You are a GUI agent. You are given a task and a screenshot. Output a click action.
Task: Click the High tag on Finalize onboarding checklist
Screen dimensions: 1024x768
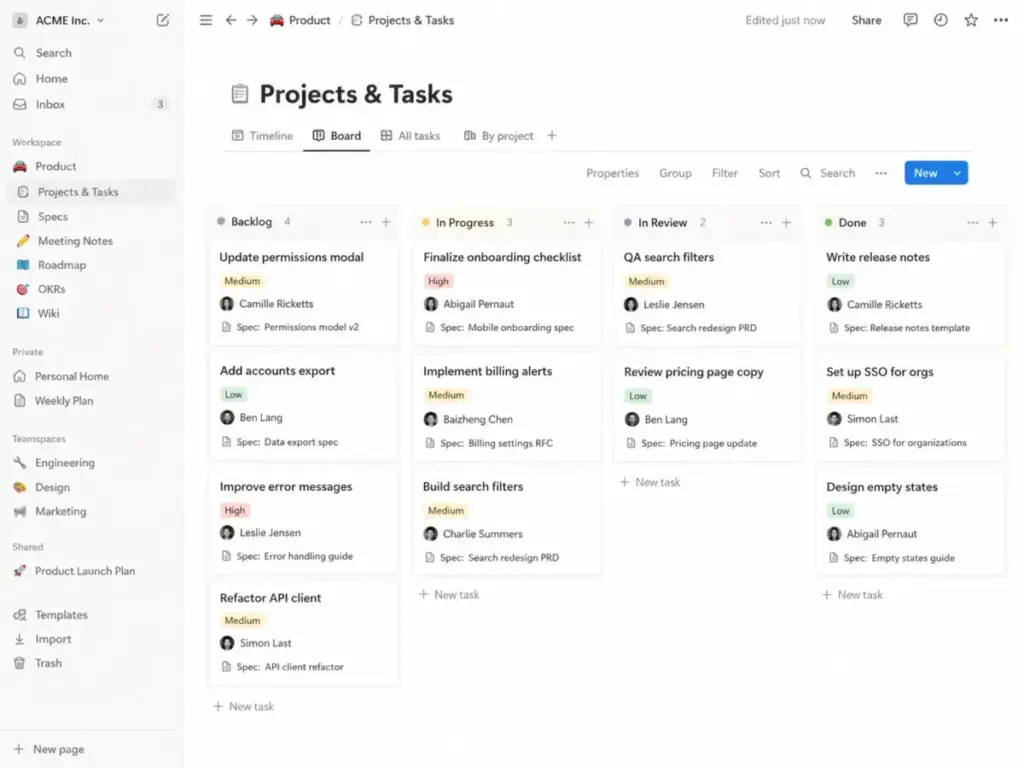438,281
